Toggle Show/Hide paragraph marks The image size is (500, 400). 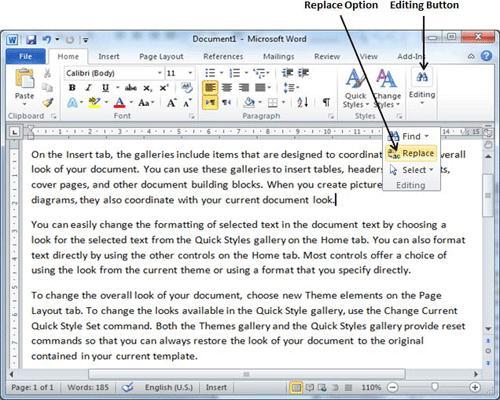point(326,102)
